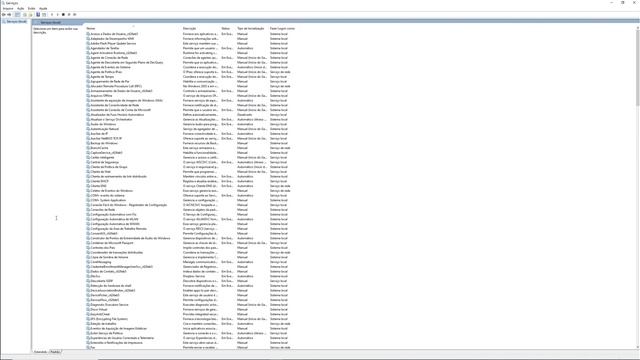Toggle the Show/Hide Console Tree toolbar icon
Viewport: 640px width, 360px height.
17,14
